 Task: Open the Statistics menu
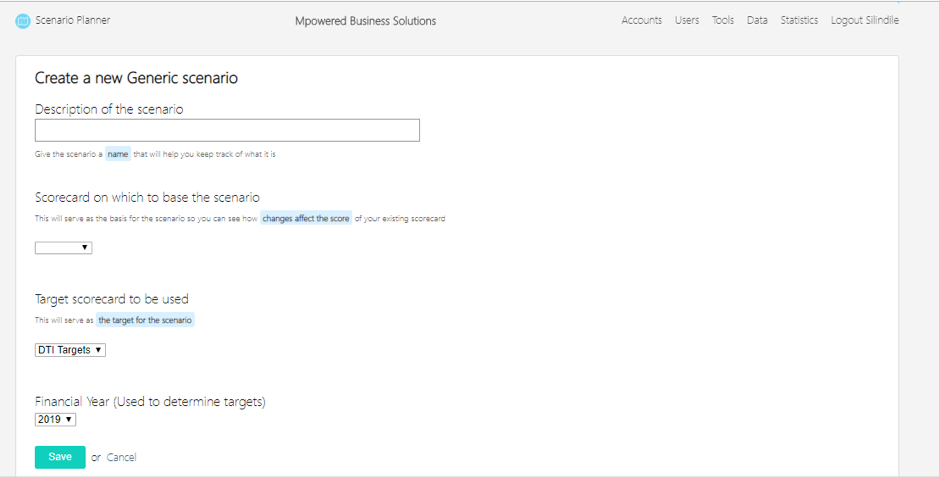[799, 20]
